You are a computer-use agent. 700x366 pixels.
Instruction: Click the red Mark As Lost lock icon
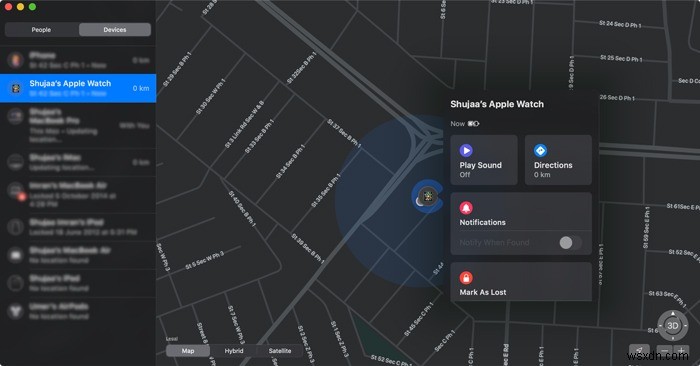(466, 278)
